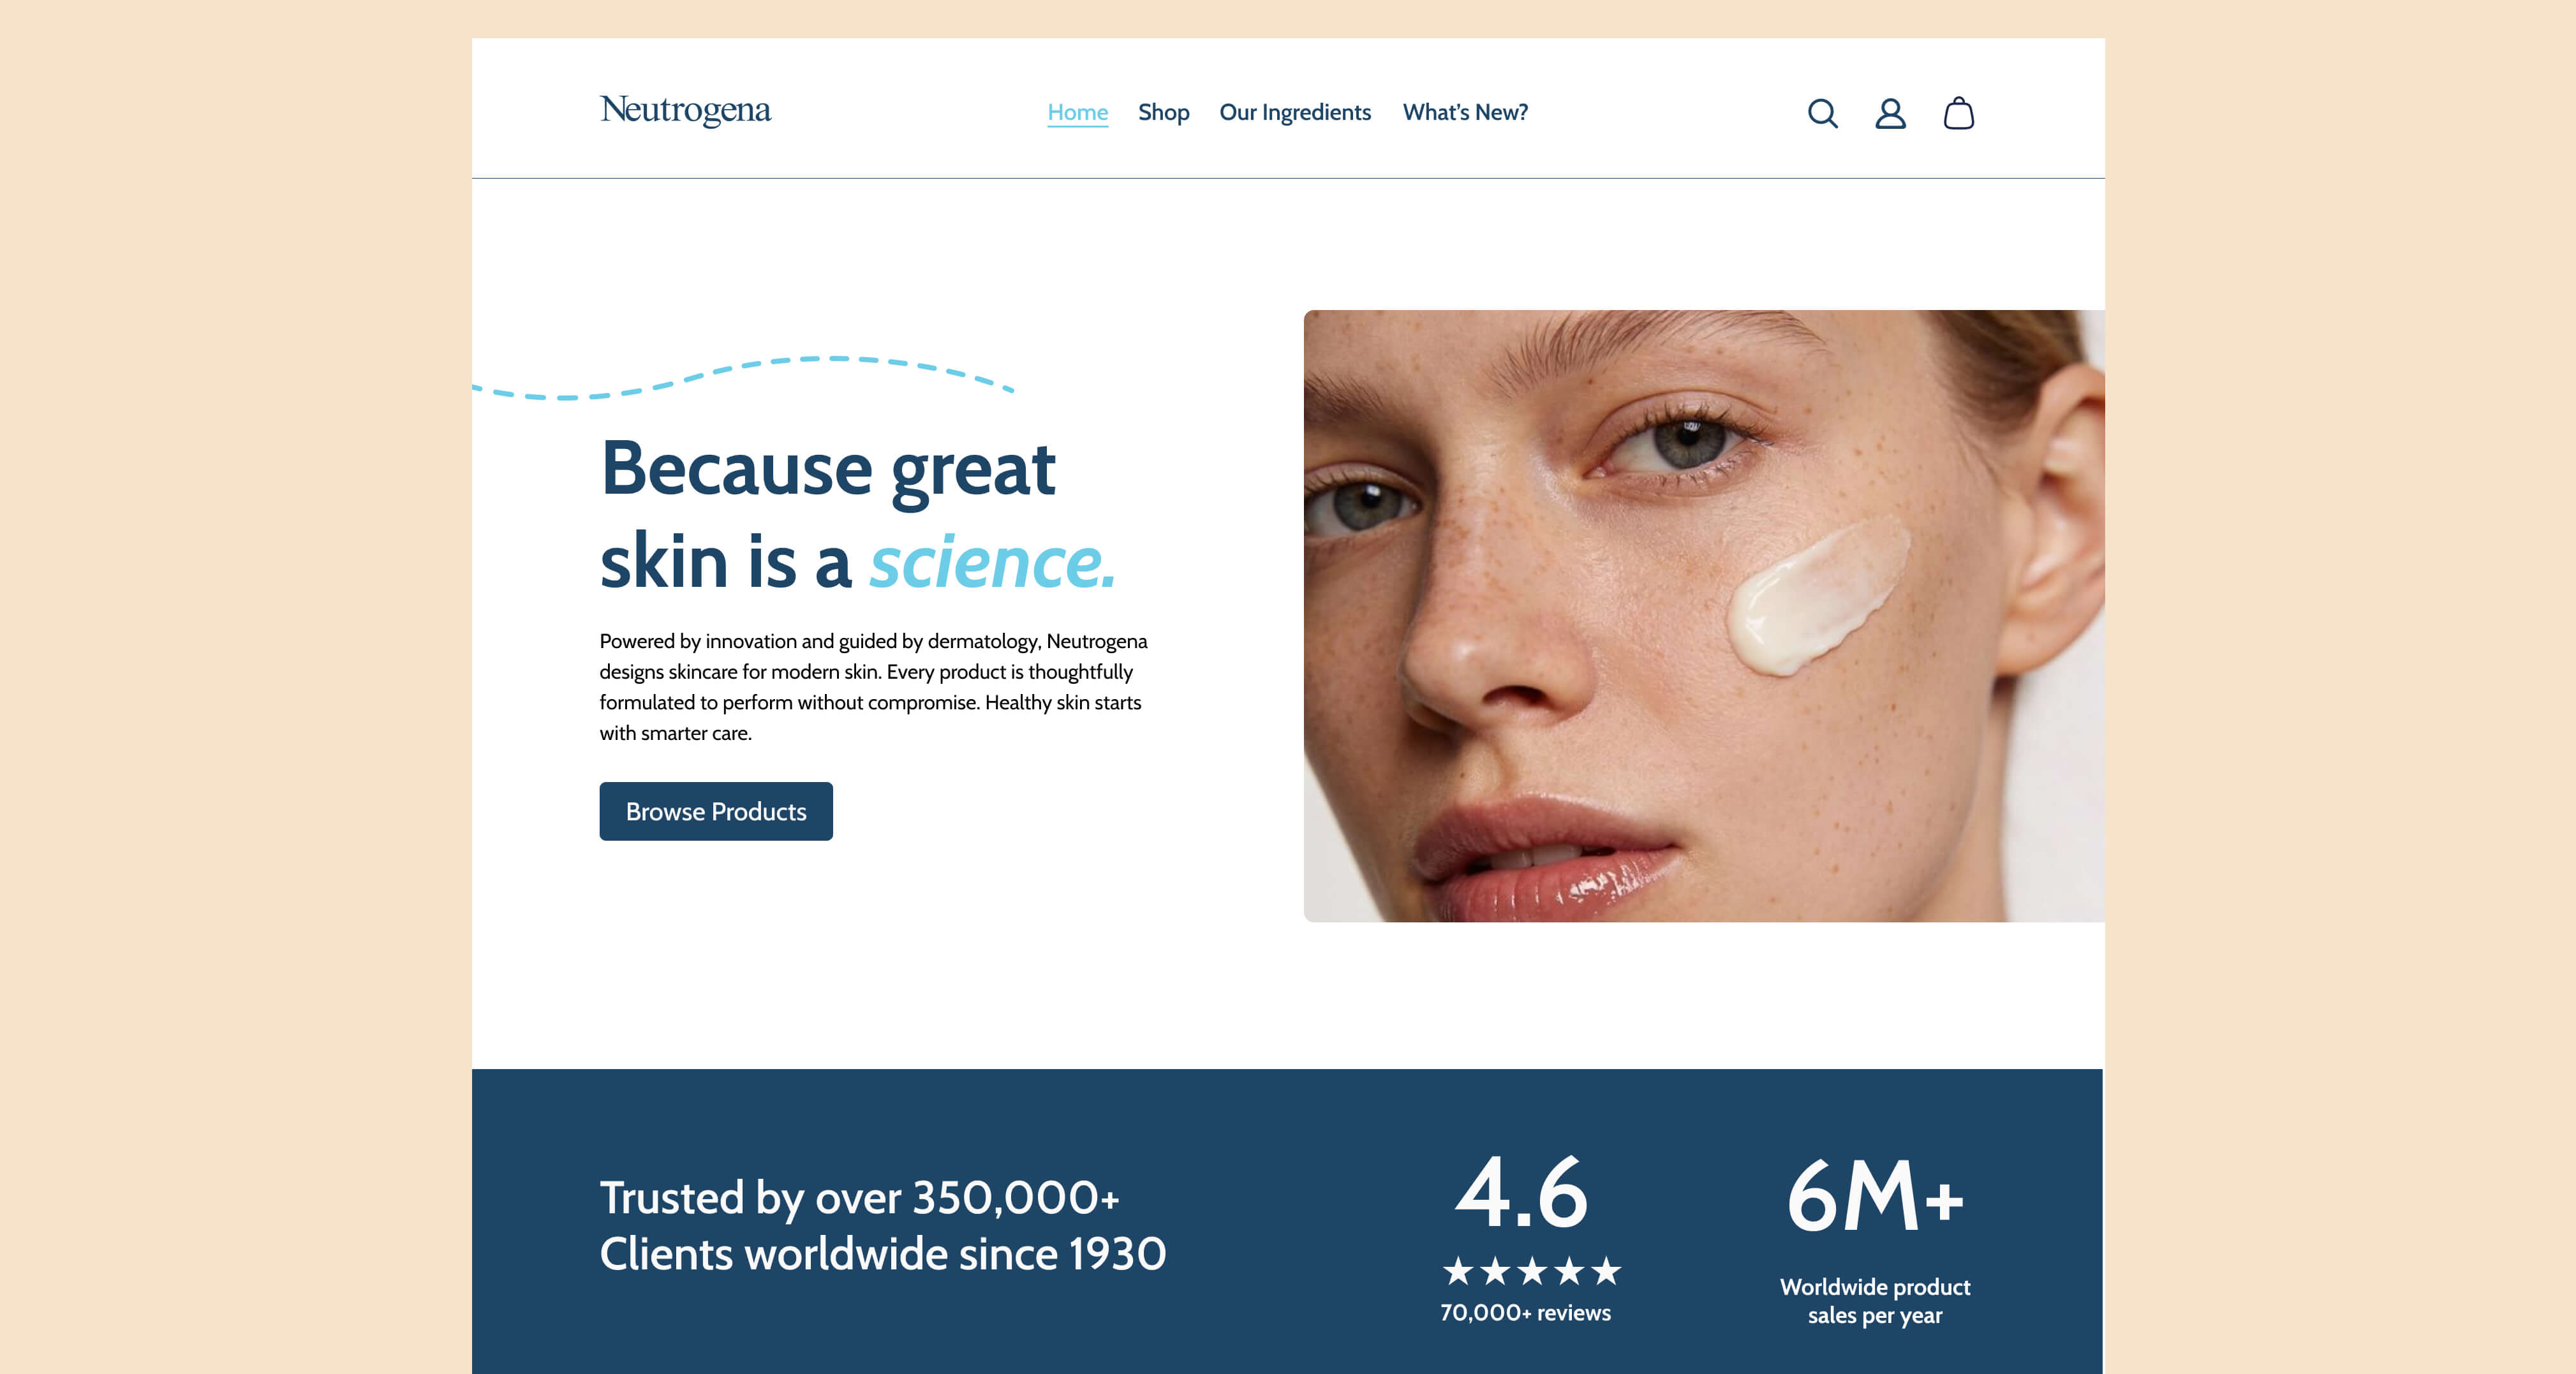Click the 70,000+ reviews text
This screenshot has width=2576, height=1374.
(1525, 1313)
